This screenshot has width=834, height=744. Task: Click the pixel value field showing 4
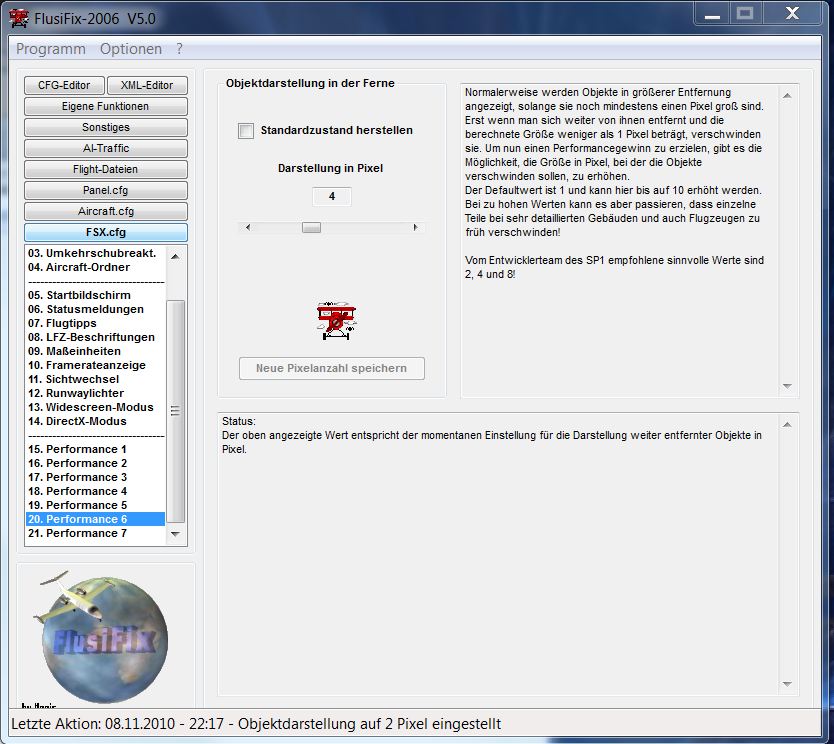(x=331, y=196)
